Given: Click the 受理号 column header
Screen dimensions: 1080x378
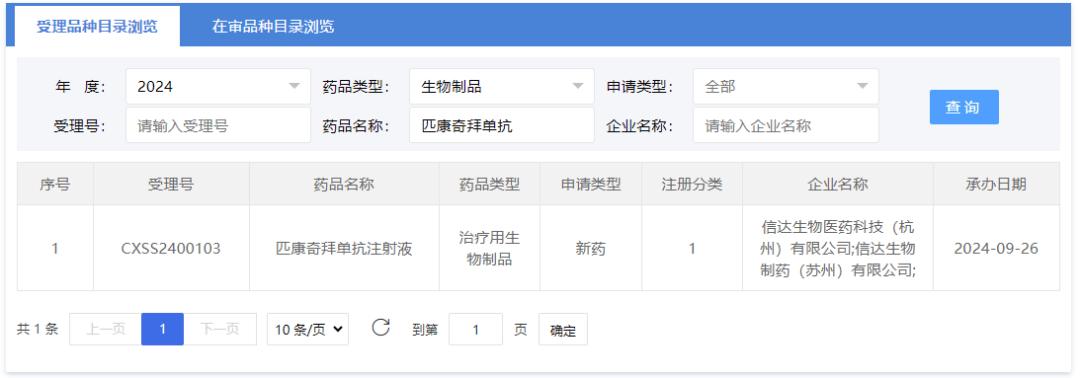Looking at the screenshot, I should point(171,184).
